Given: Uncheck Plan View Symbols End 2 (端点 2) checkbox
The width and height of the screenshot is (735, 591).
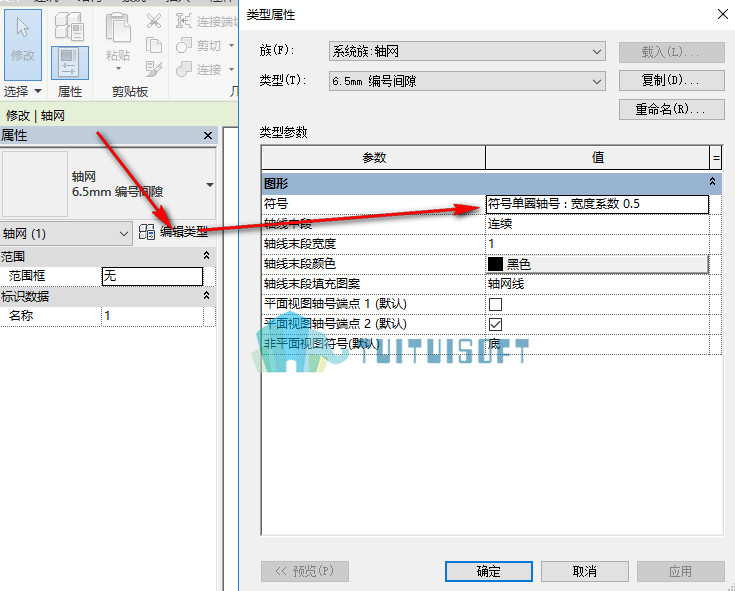Looking at the screenshot, I should point(495,324).
